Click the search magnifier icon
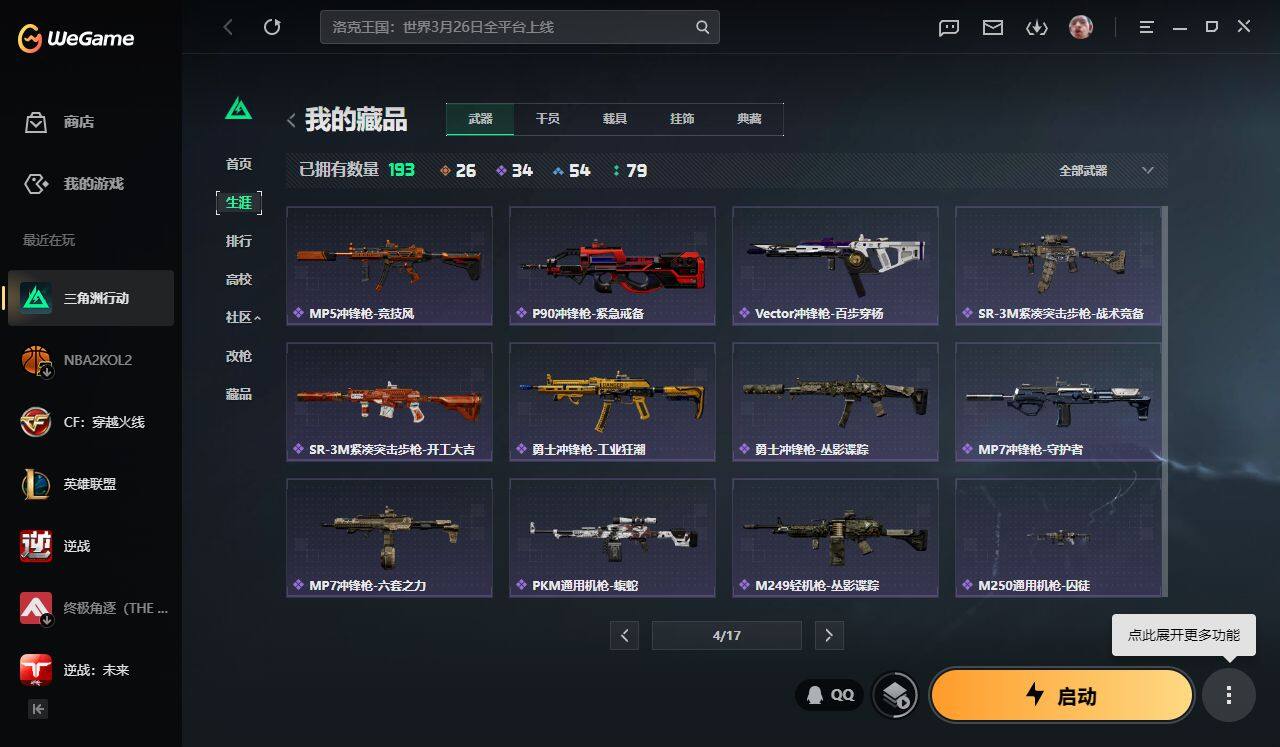The height and width of the screenshot is (747, 1280). coord(703,27)
